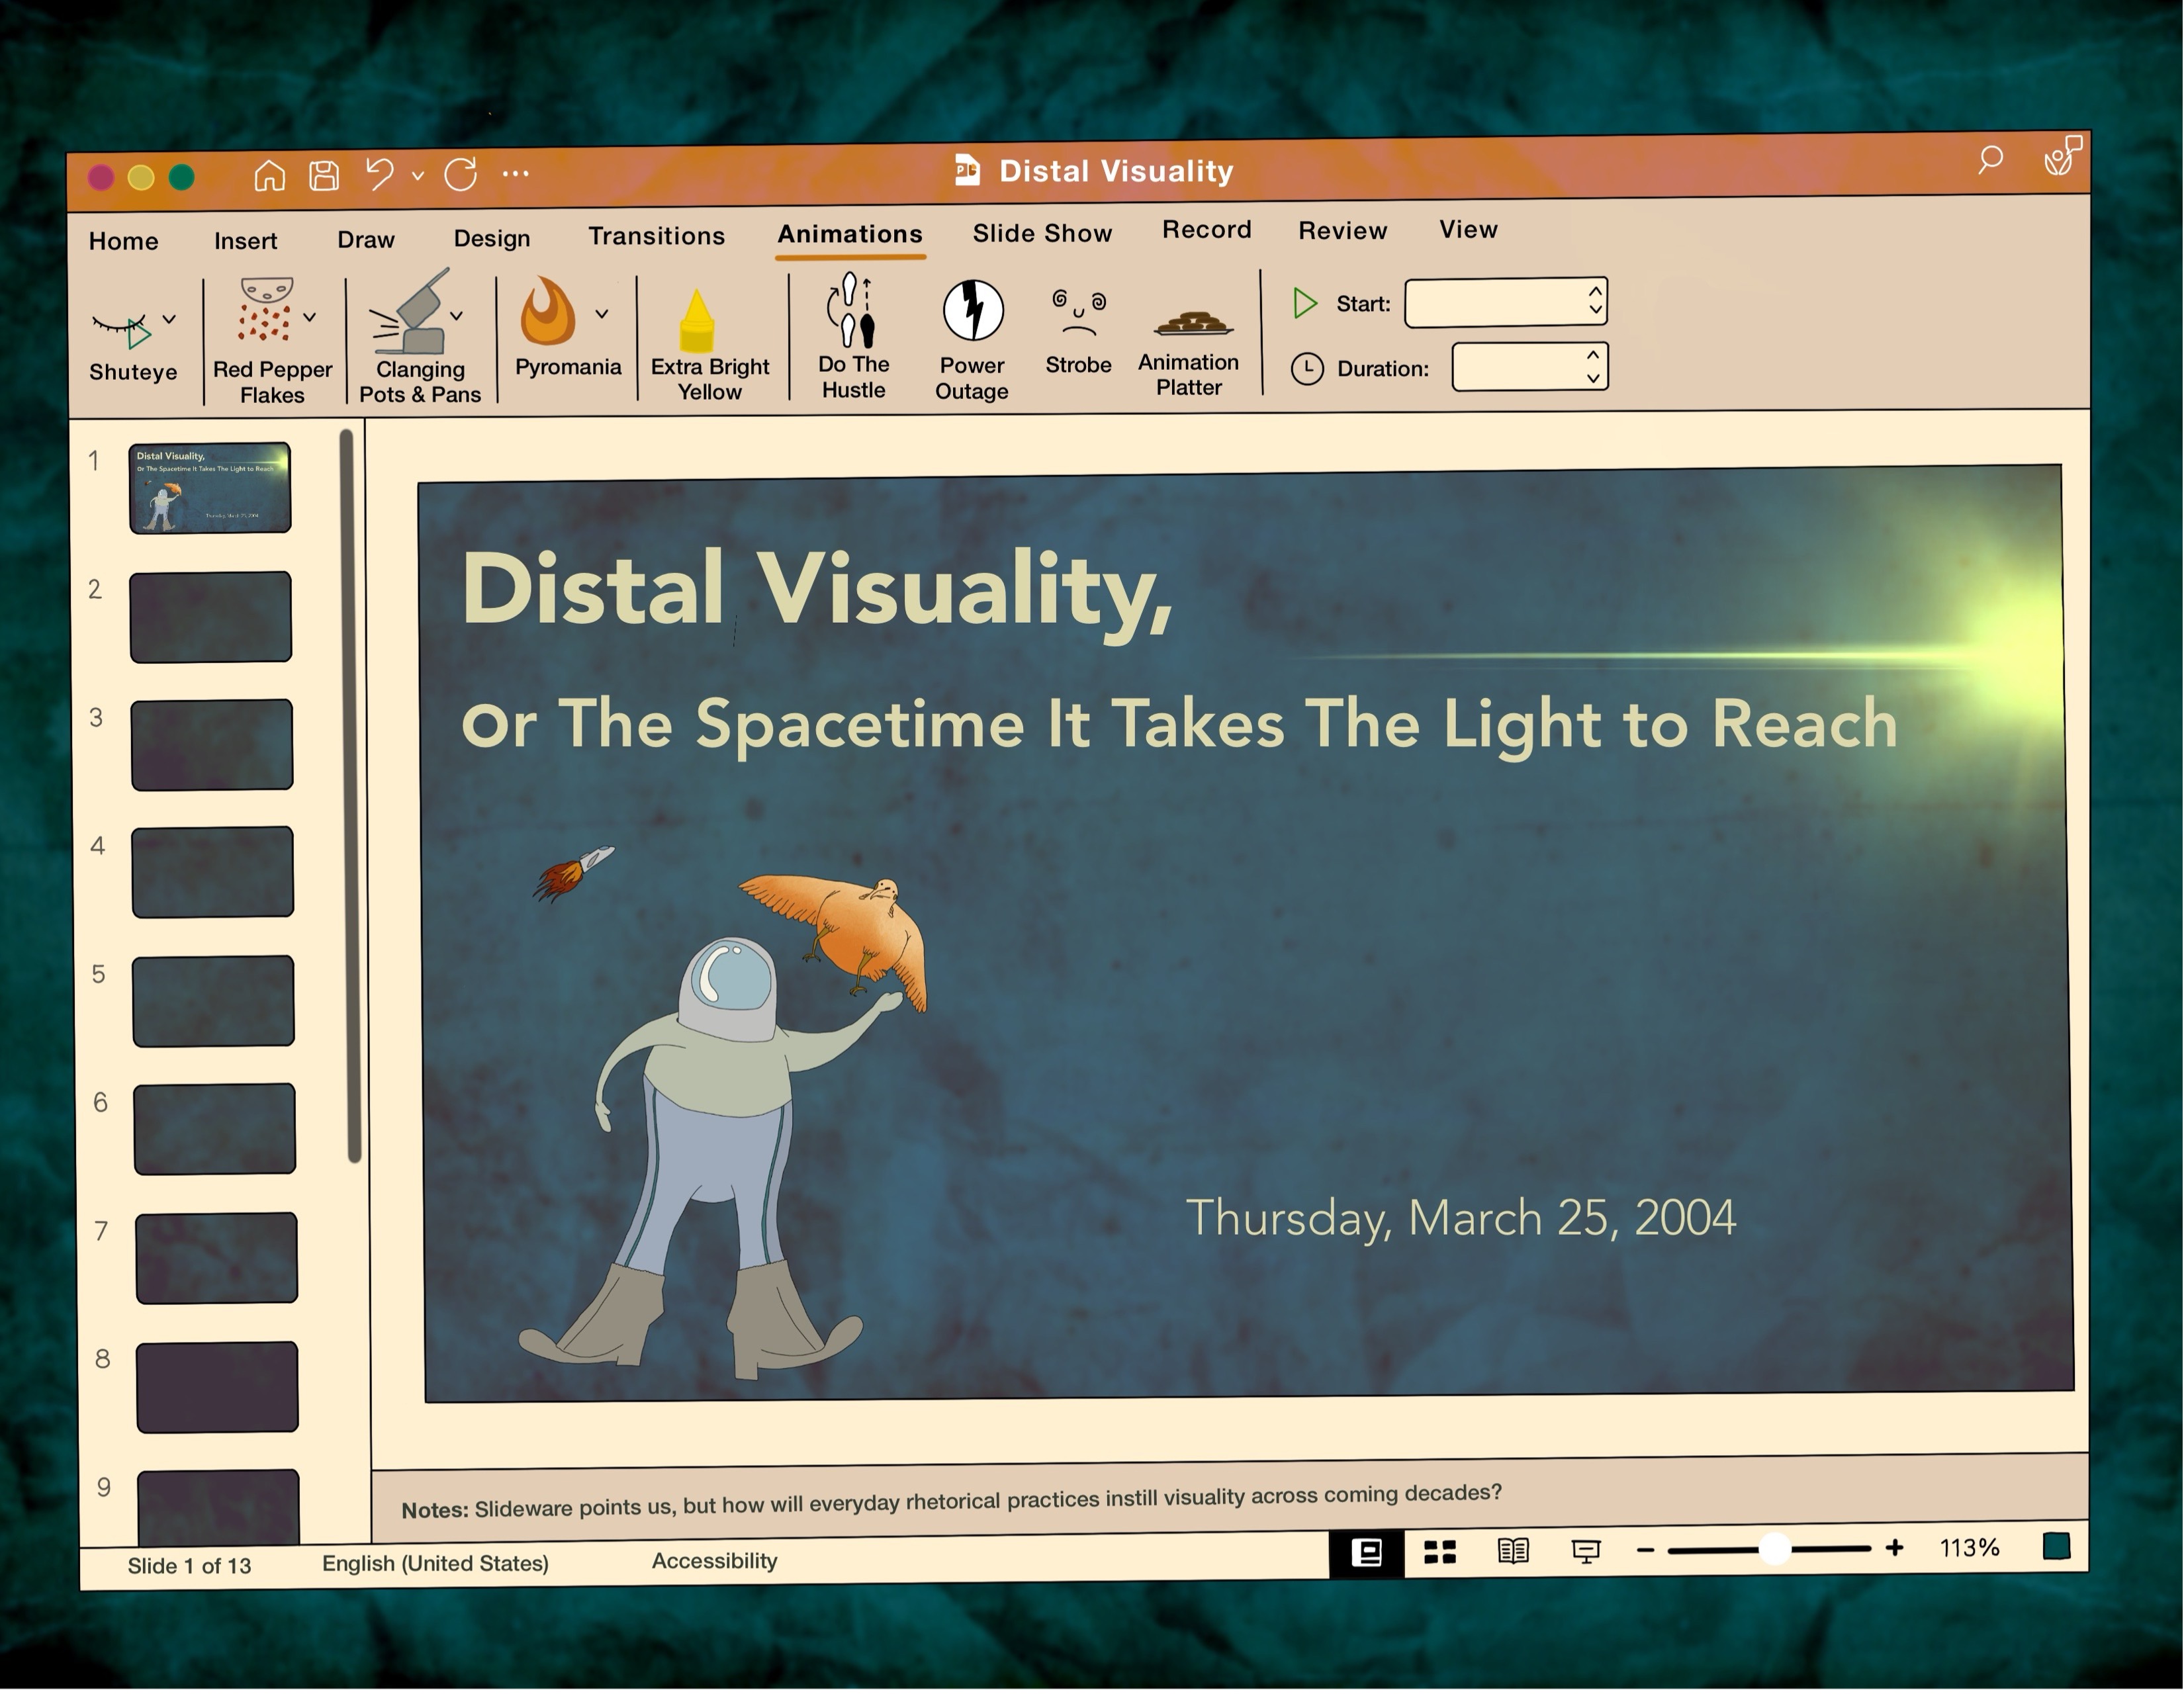
Task: Switch to the Transitions tab
Action: click(656, 236)
